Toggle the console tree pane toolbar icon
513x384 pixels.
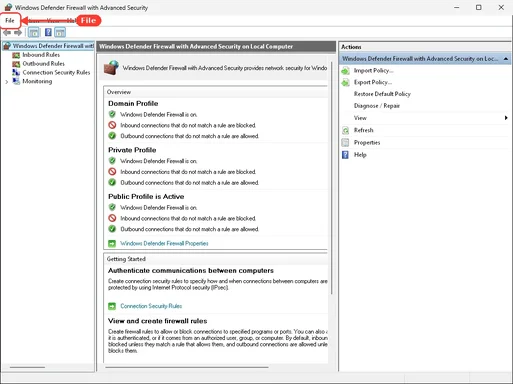(x=34, y=32)
